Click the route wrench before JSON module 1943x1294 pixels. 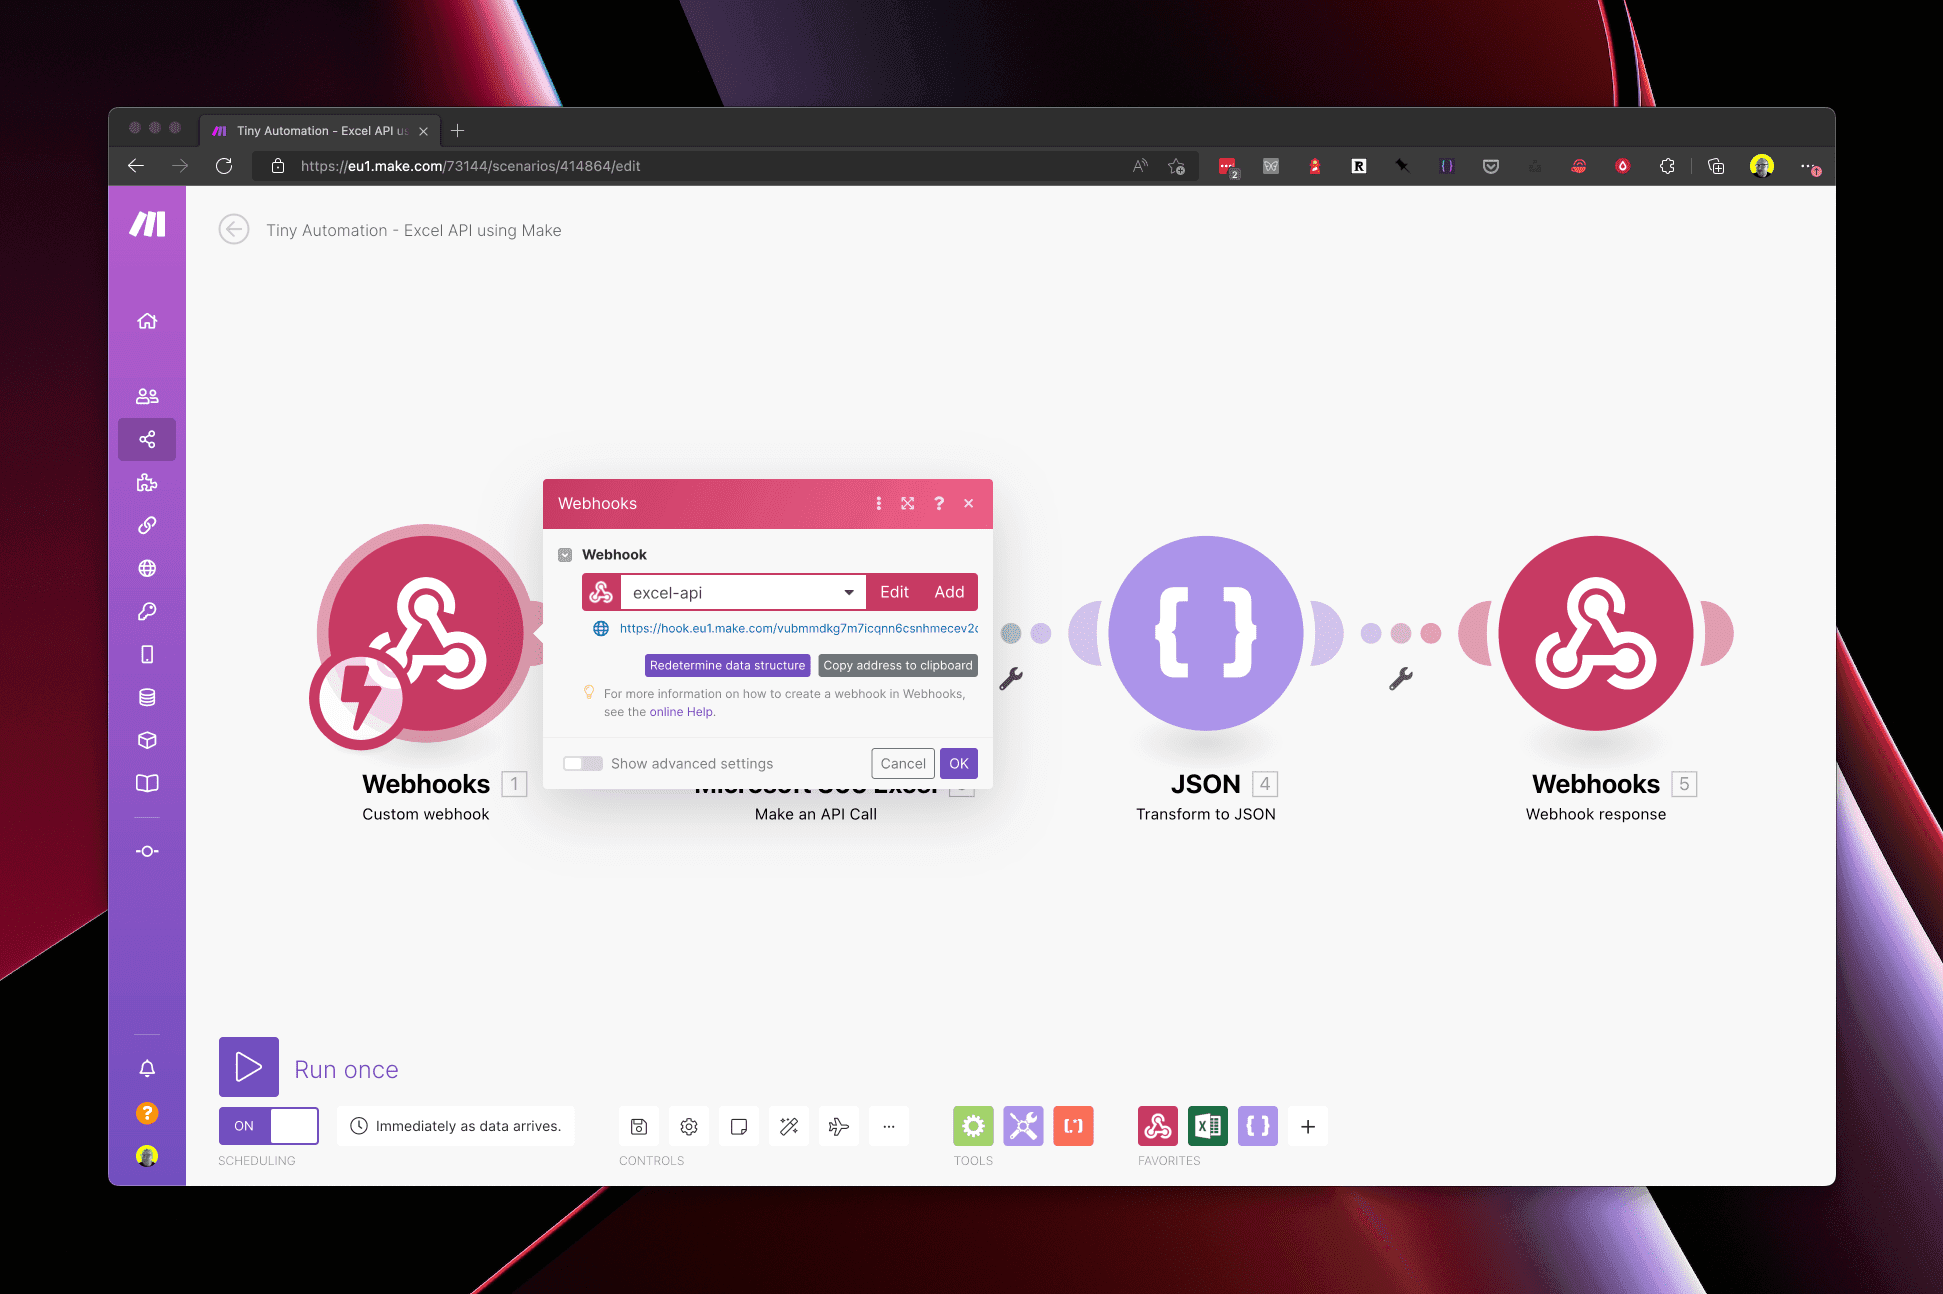point(1011,679)
